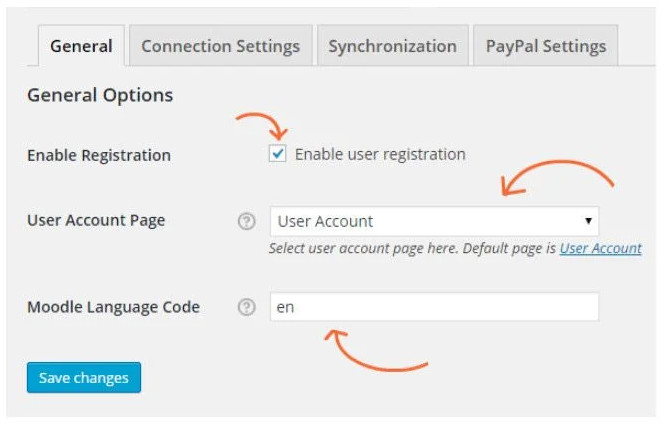The height and width of the screenshot is (424, 665).
Task: Click the dropdown's black triangle arrow
Action: tap(588, 221)
